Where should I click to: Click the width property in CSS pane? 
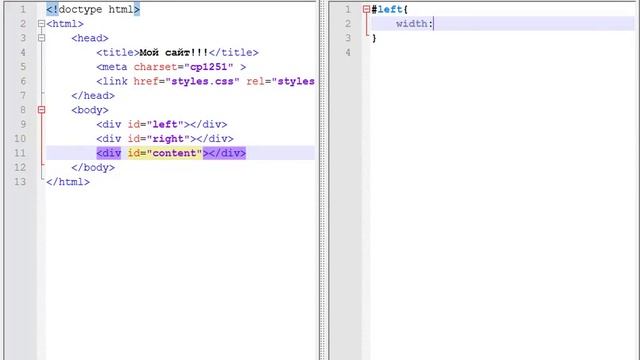(x=411, y=24)
